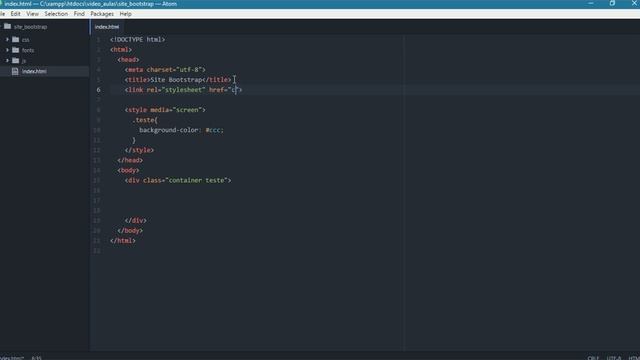Select the css folder label
640x360 pixels.
pyautogui.click(x=25, y=40)
